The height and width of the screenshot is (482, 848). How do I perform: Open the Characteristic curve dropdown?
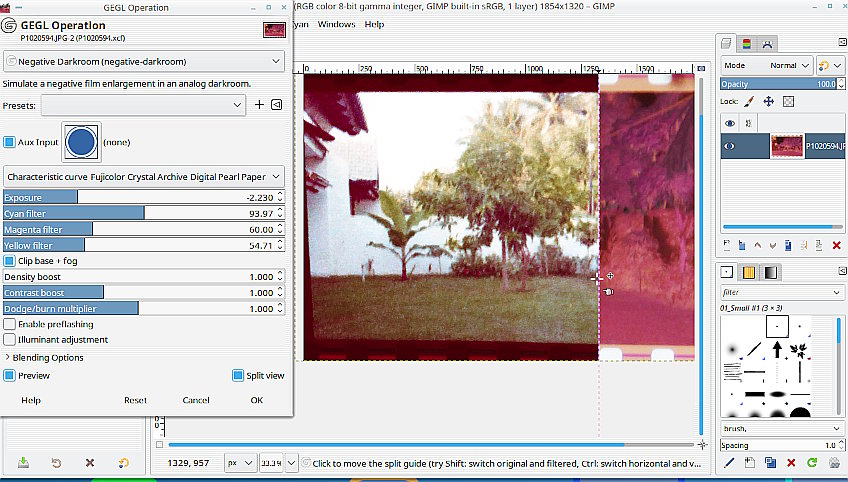click(x=144, y=177)
